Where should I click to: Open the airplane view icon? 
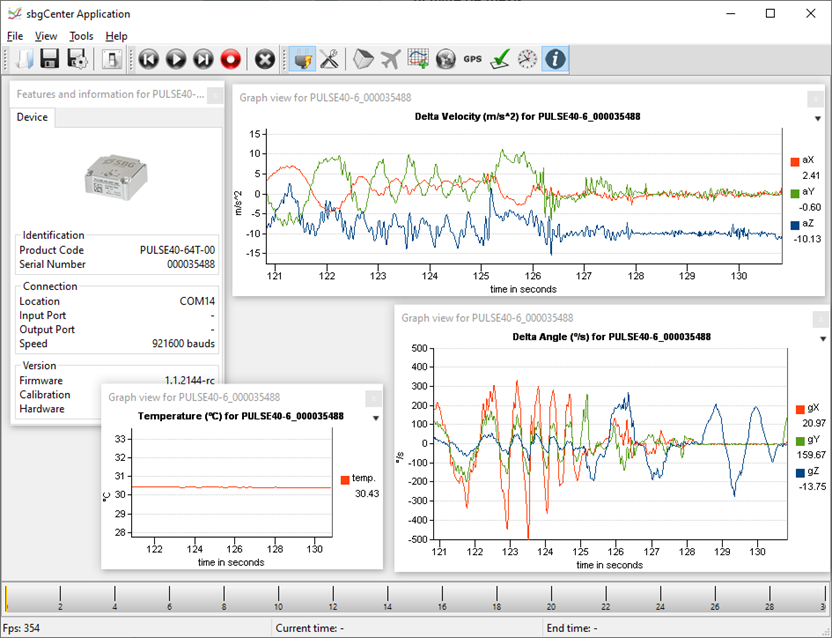pos(391,59)
